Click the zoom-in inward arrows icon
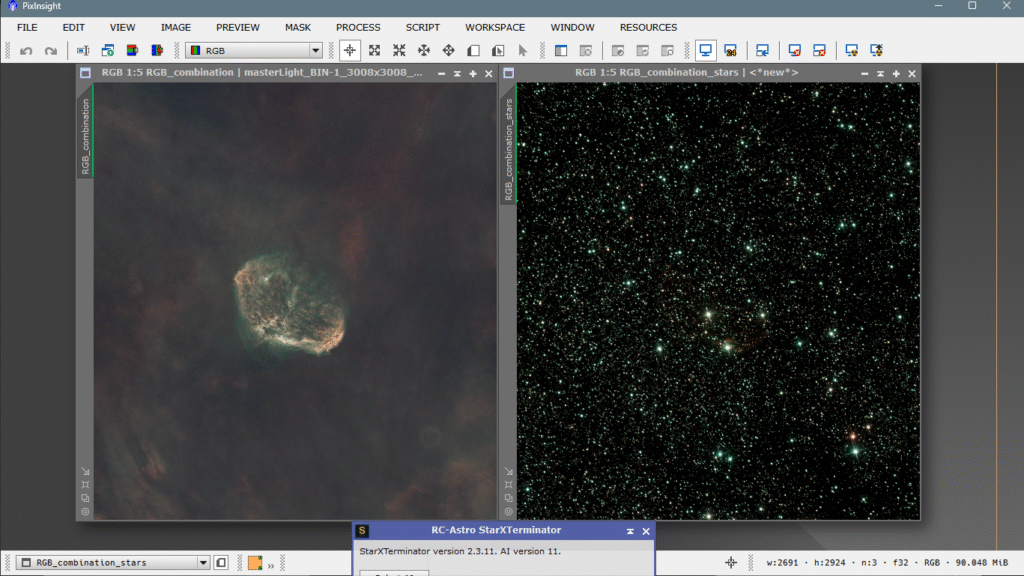This screenshot has width=1024, height=576. point(399,50)
